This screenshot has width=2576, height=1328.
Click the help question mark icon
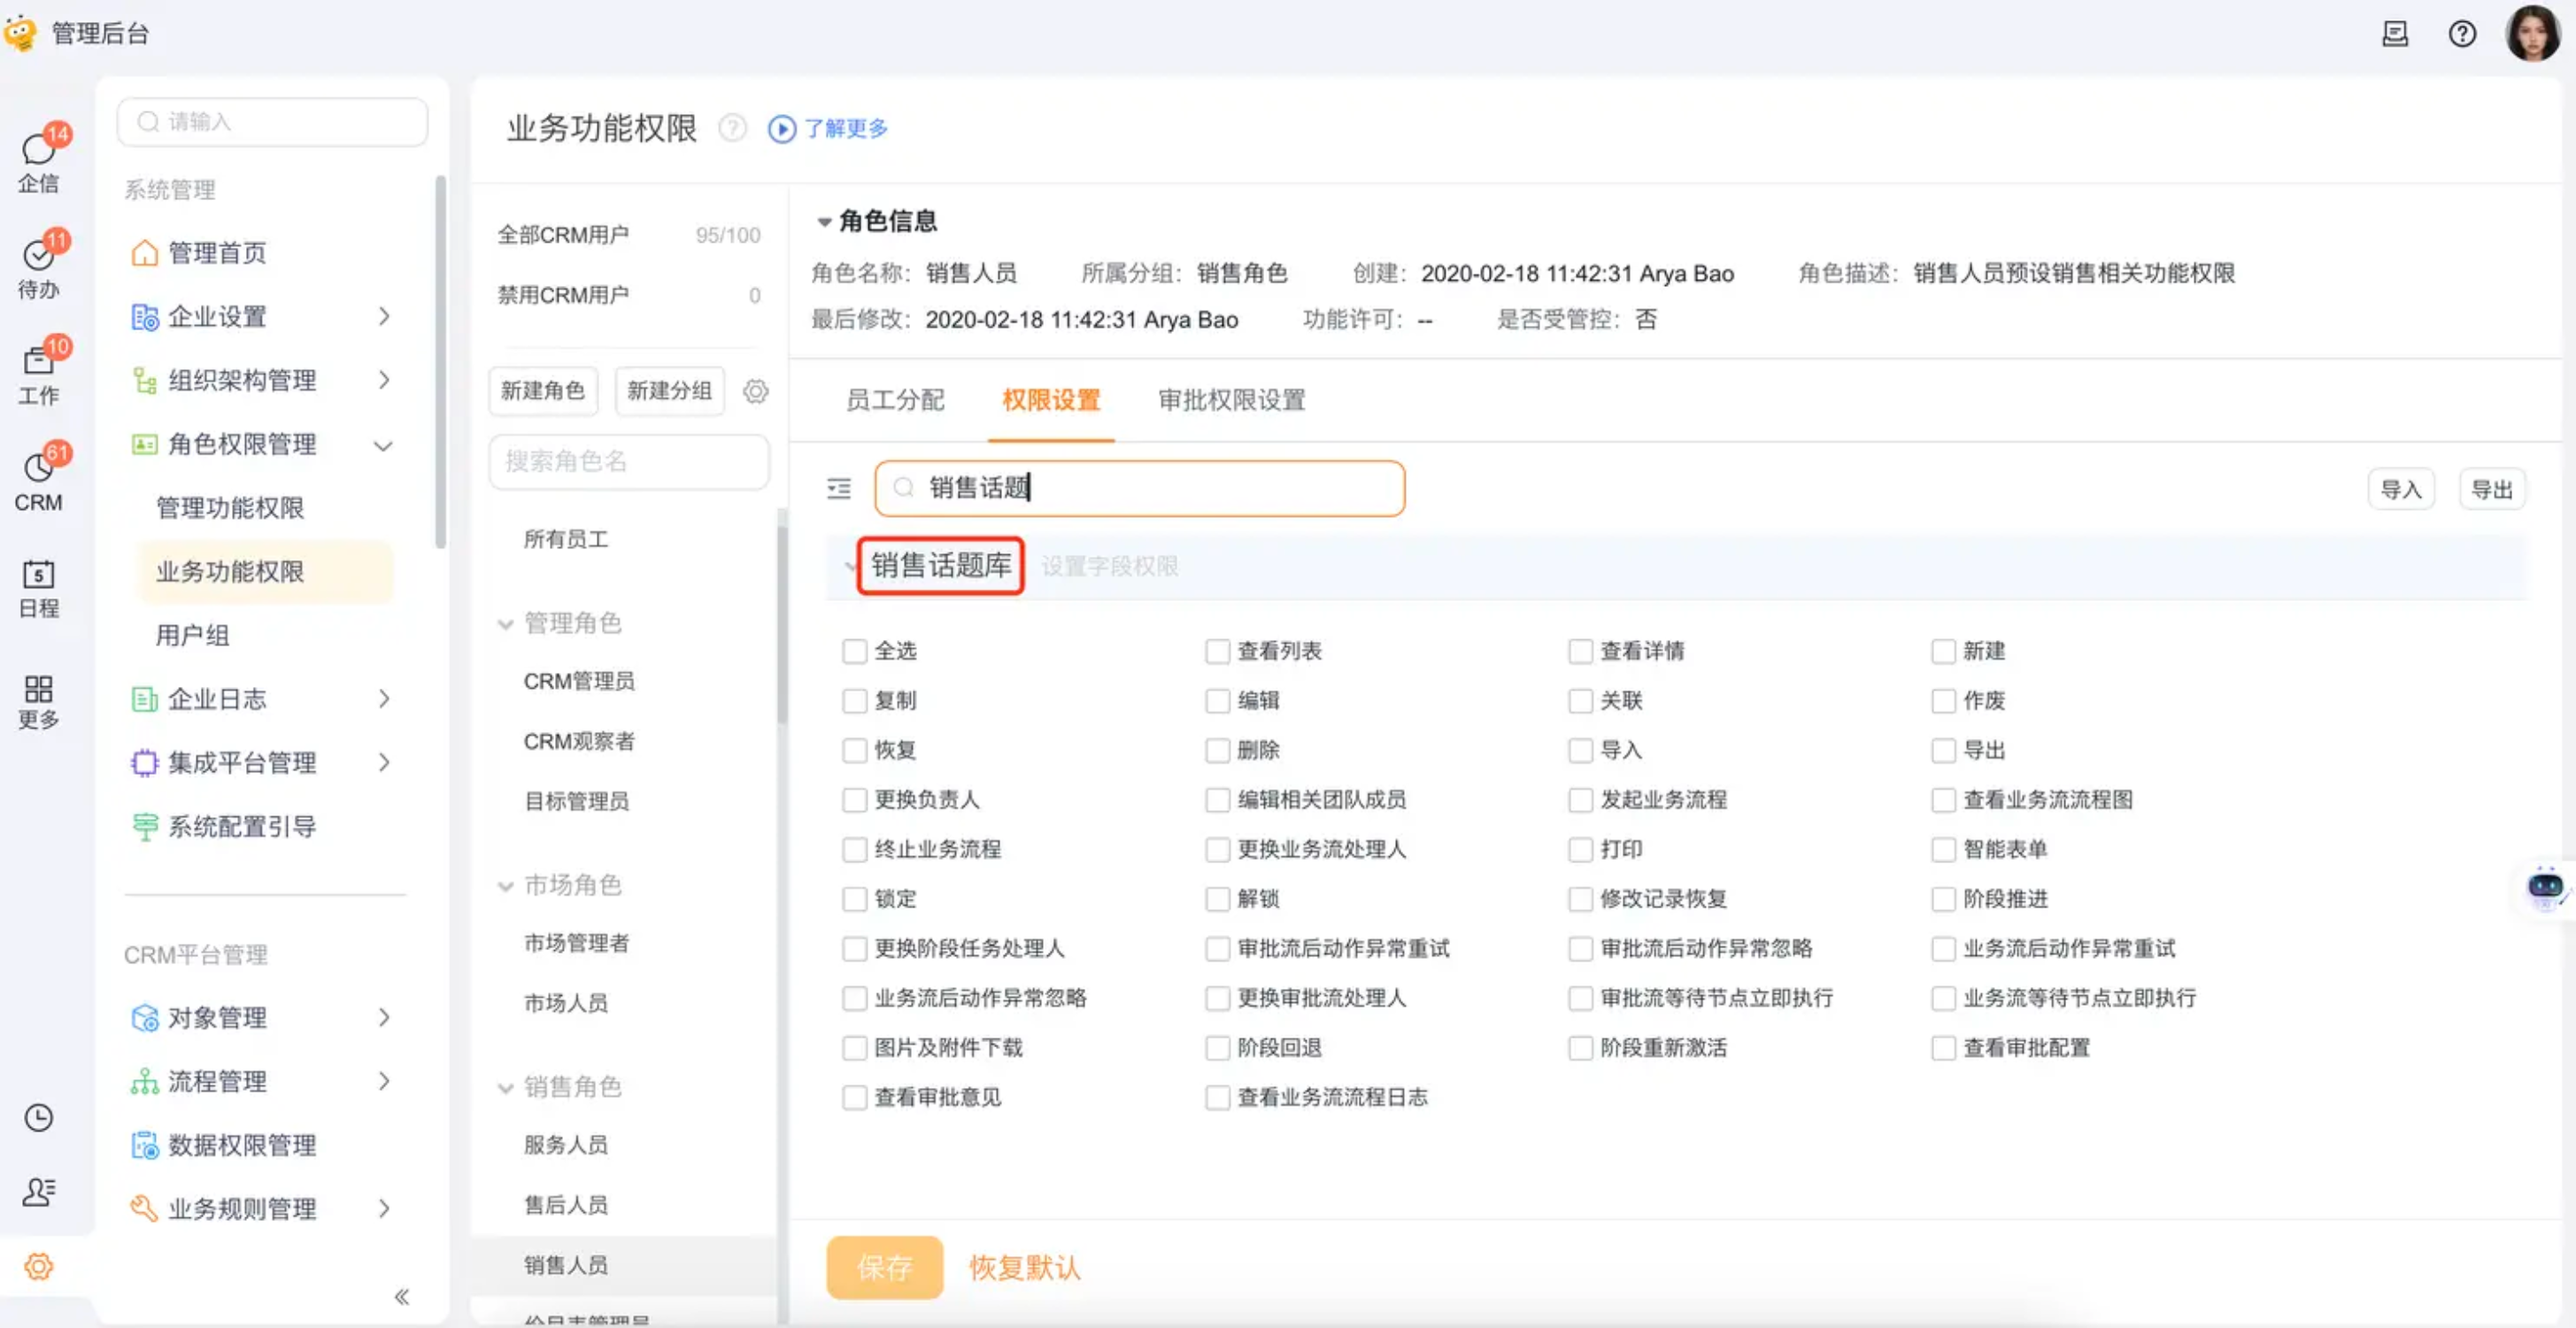[2461, 34]
